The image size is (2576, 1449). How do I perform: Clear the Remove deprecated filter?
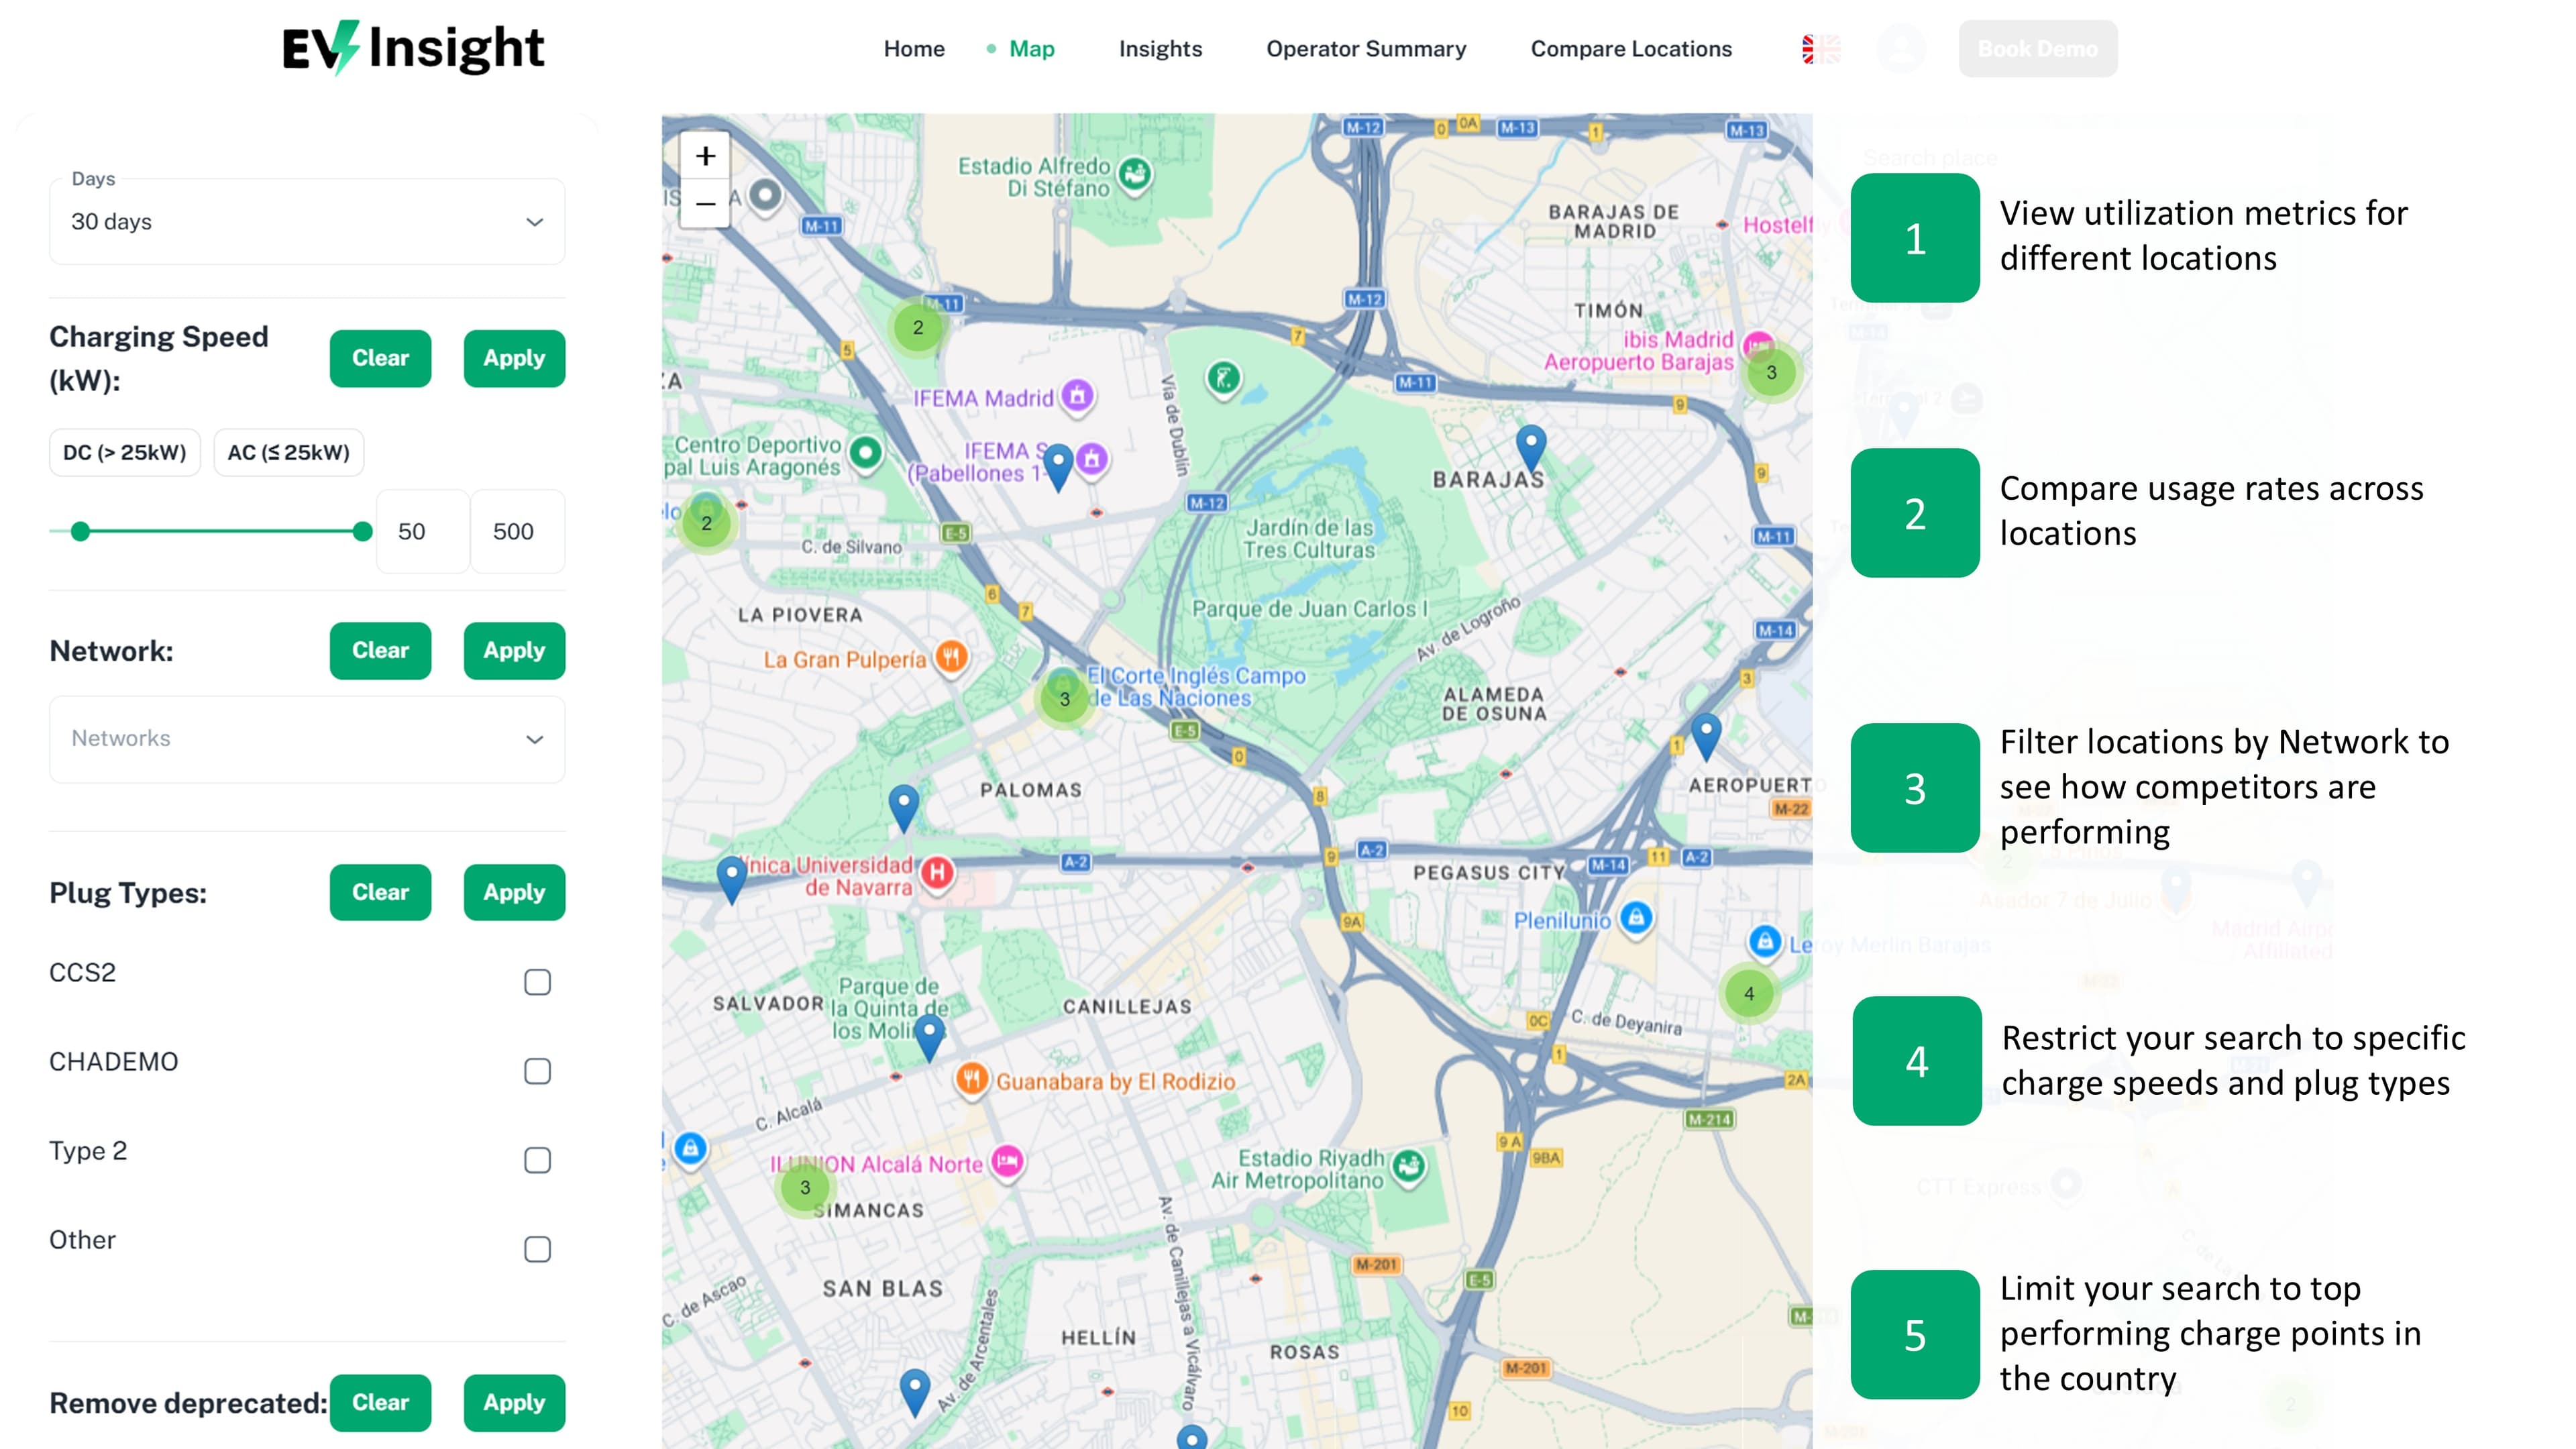[x=380, y=1403]
